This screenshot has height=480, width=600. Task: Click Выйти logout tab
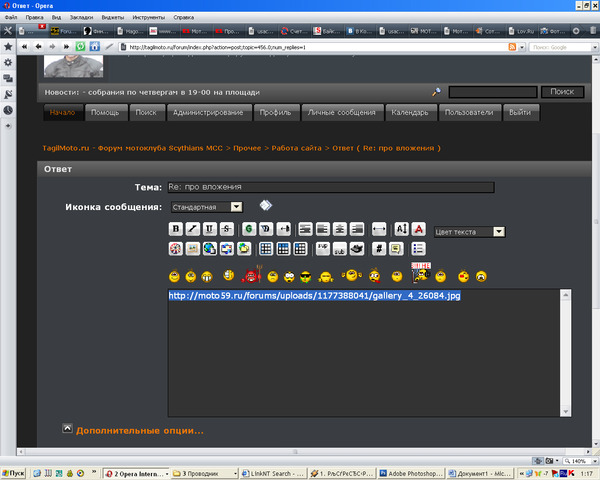[x=520, y=113]
